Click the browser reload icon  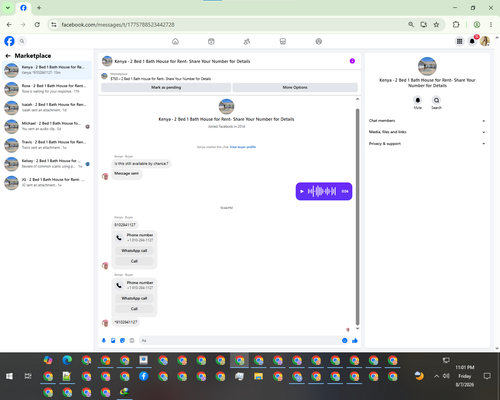point(37,25)
